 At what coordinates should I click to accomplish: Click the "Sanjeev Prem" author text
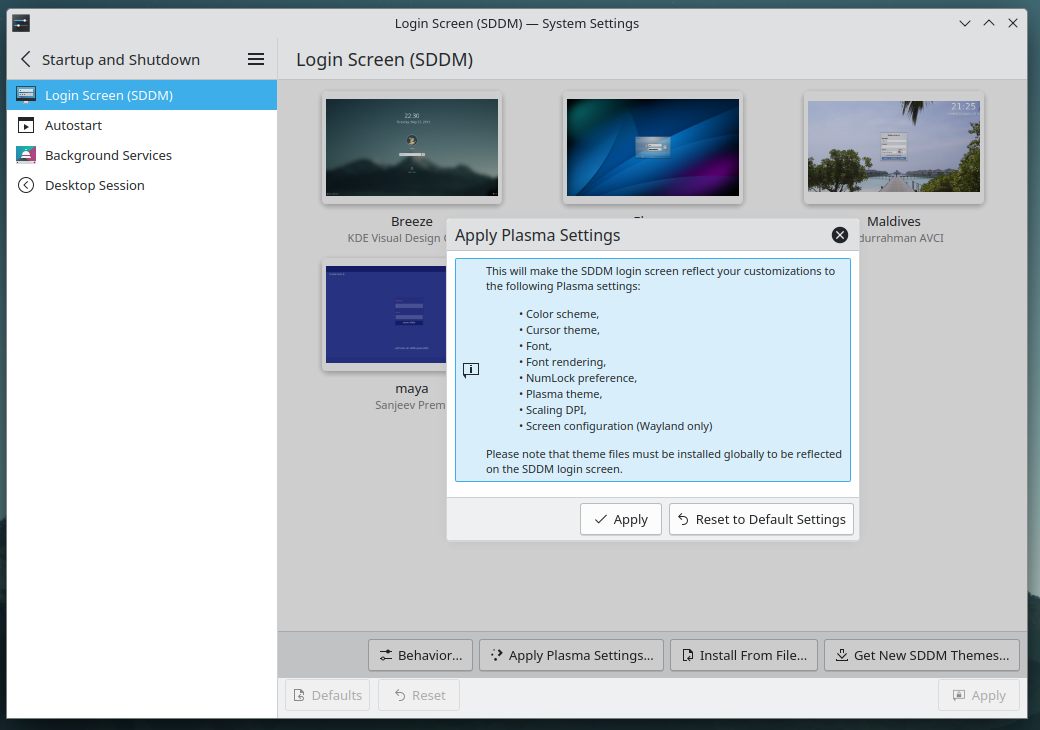pyautogui.click(x=411, y=405)
